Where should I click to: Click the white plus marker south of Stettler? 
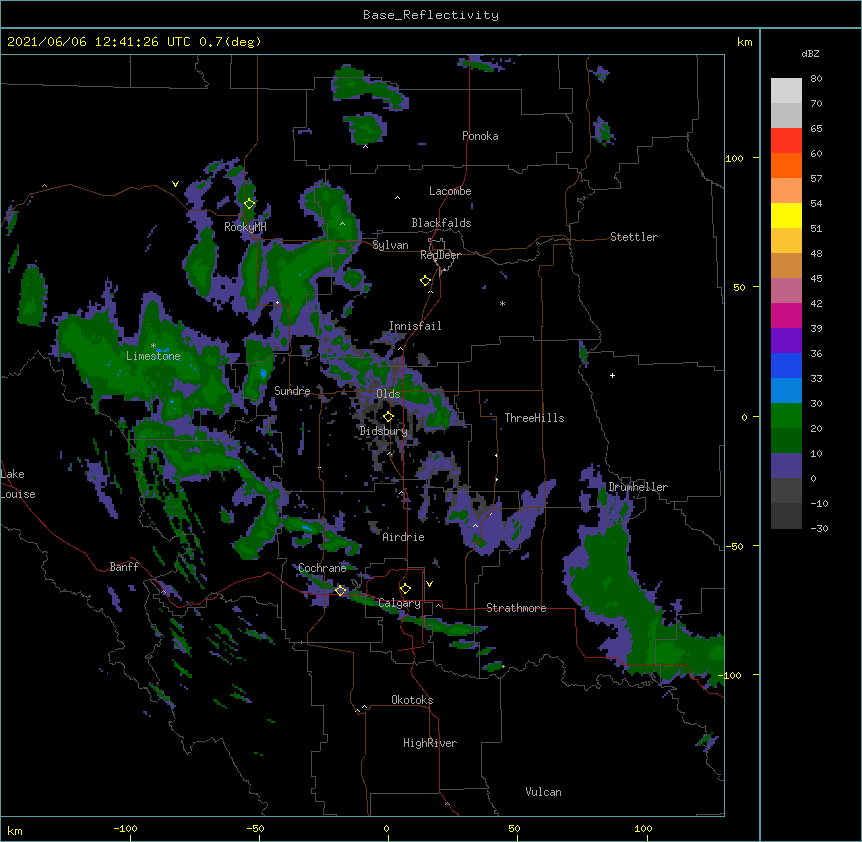tap(612, 375)
